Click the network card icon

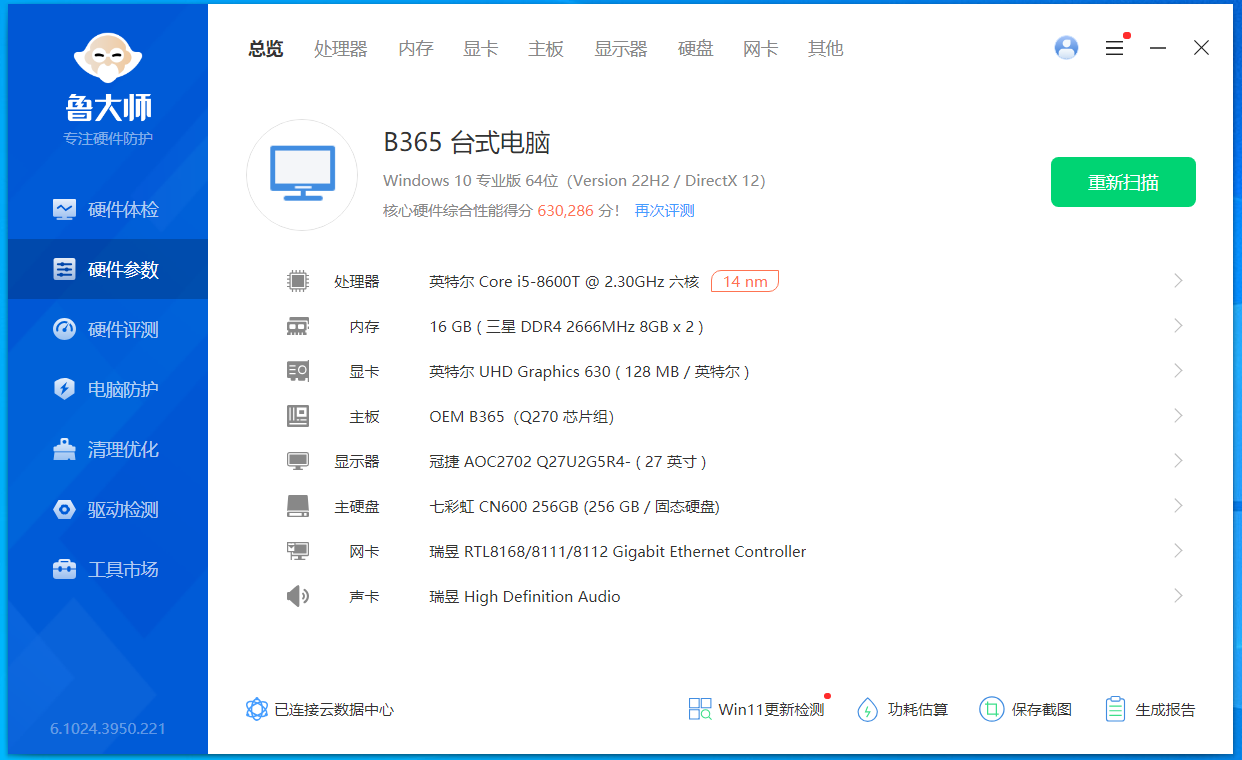pyautogui.click(x=298, y=551)
